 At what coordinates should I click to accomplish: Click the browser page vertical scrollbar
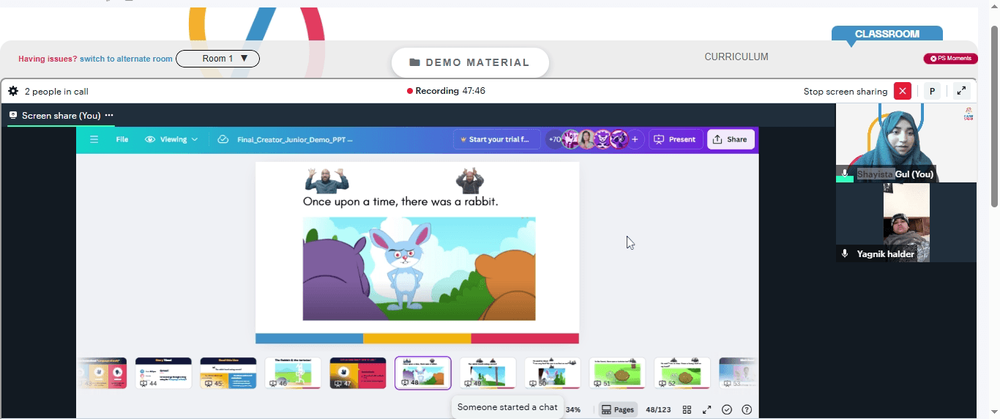(994, 115)
